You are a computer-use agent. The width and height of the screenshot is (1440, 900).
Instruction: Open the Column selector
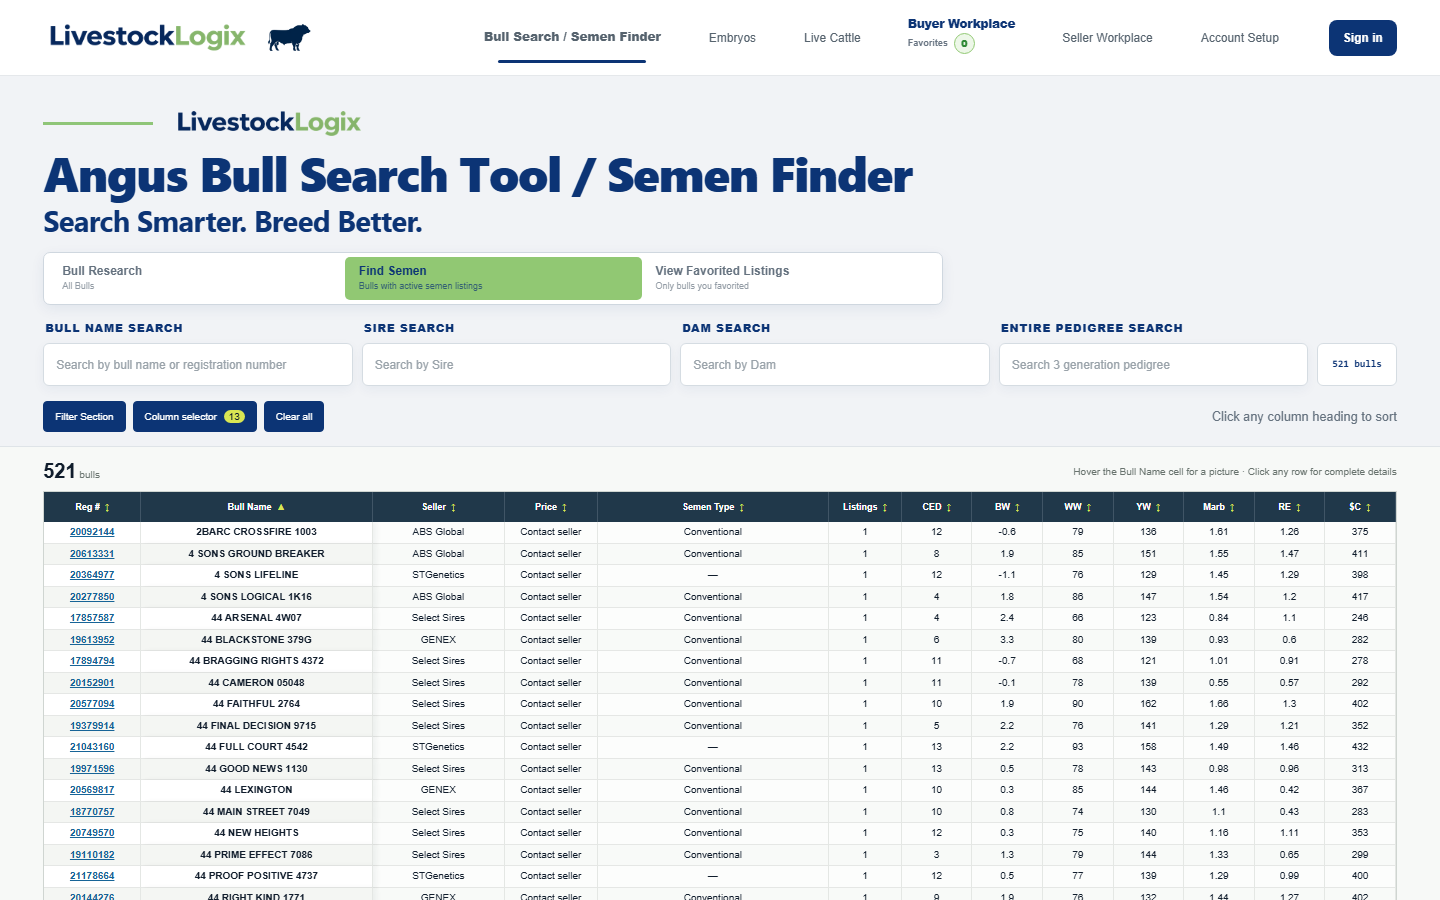point(194,417)
